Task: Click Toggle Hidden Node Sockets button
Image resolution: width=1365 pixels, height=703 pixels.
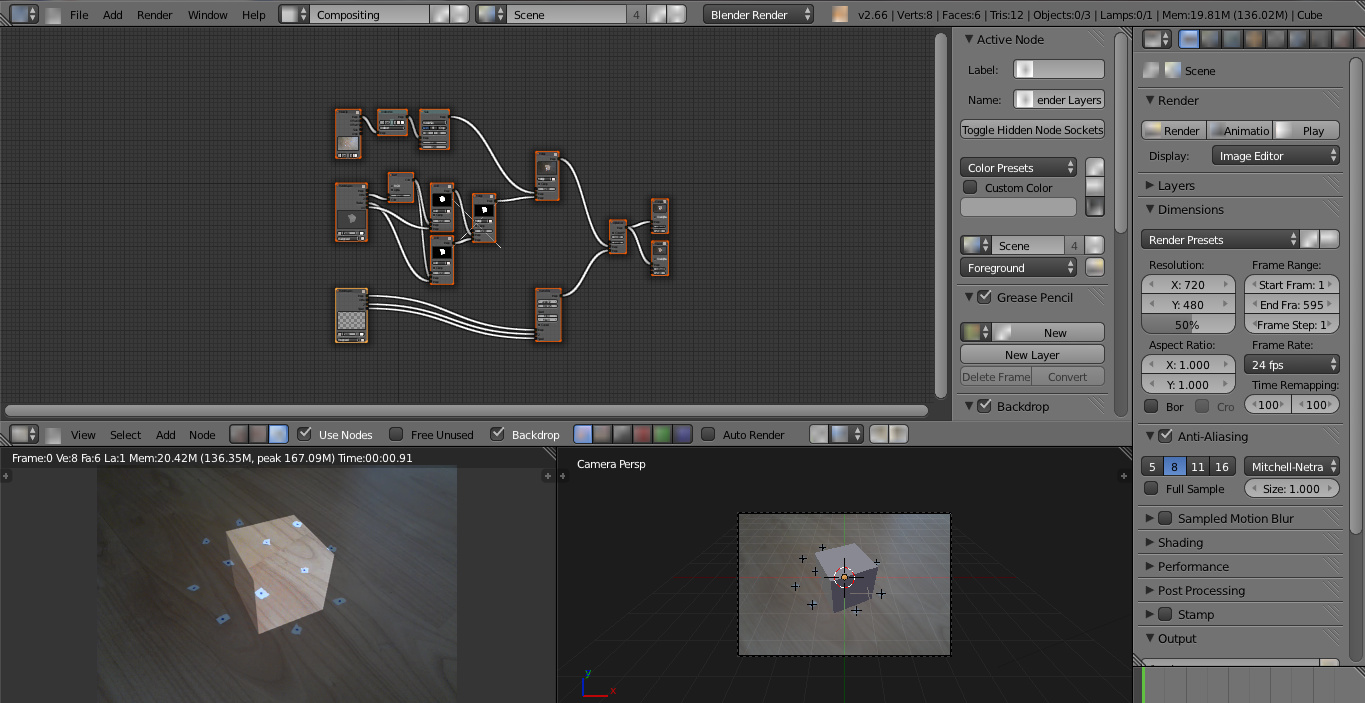Action: [x=1032, y=130]
